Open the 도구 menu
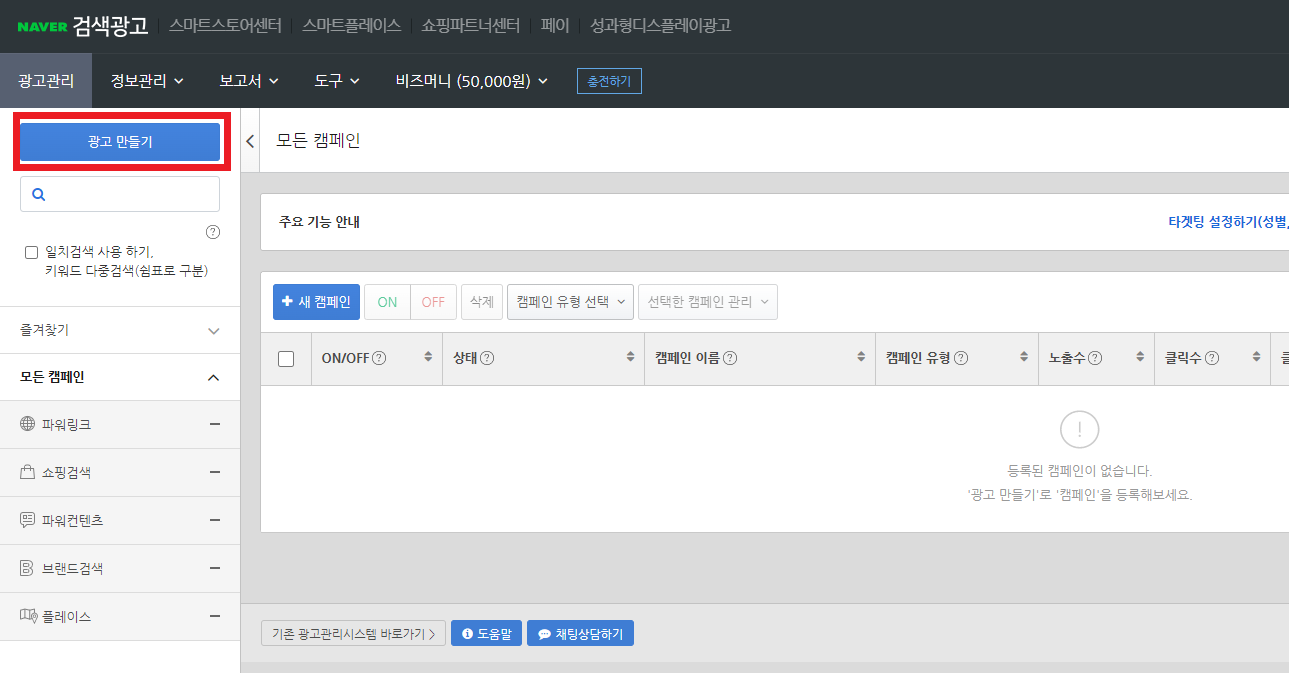This screenshot has width=1289, height=673. [x=335, y=81]
